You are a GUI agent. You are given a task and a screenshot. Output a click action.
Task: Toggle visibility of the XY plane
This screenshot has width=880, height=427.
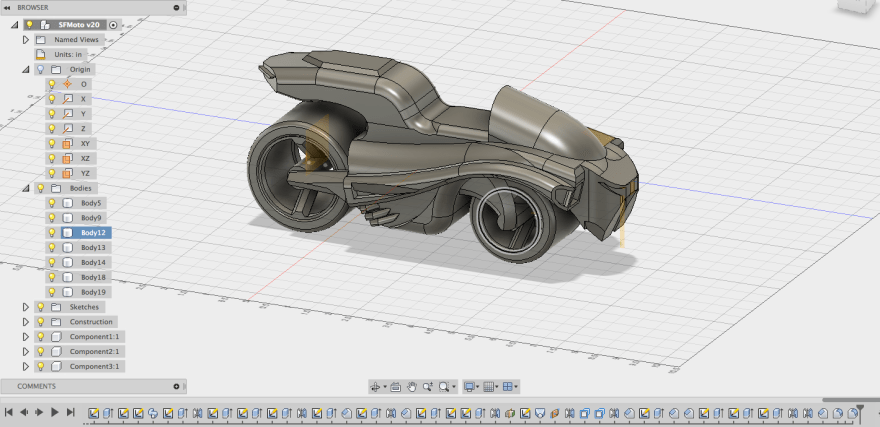coord(52,143)
